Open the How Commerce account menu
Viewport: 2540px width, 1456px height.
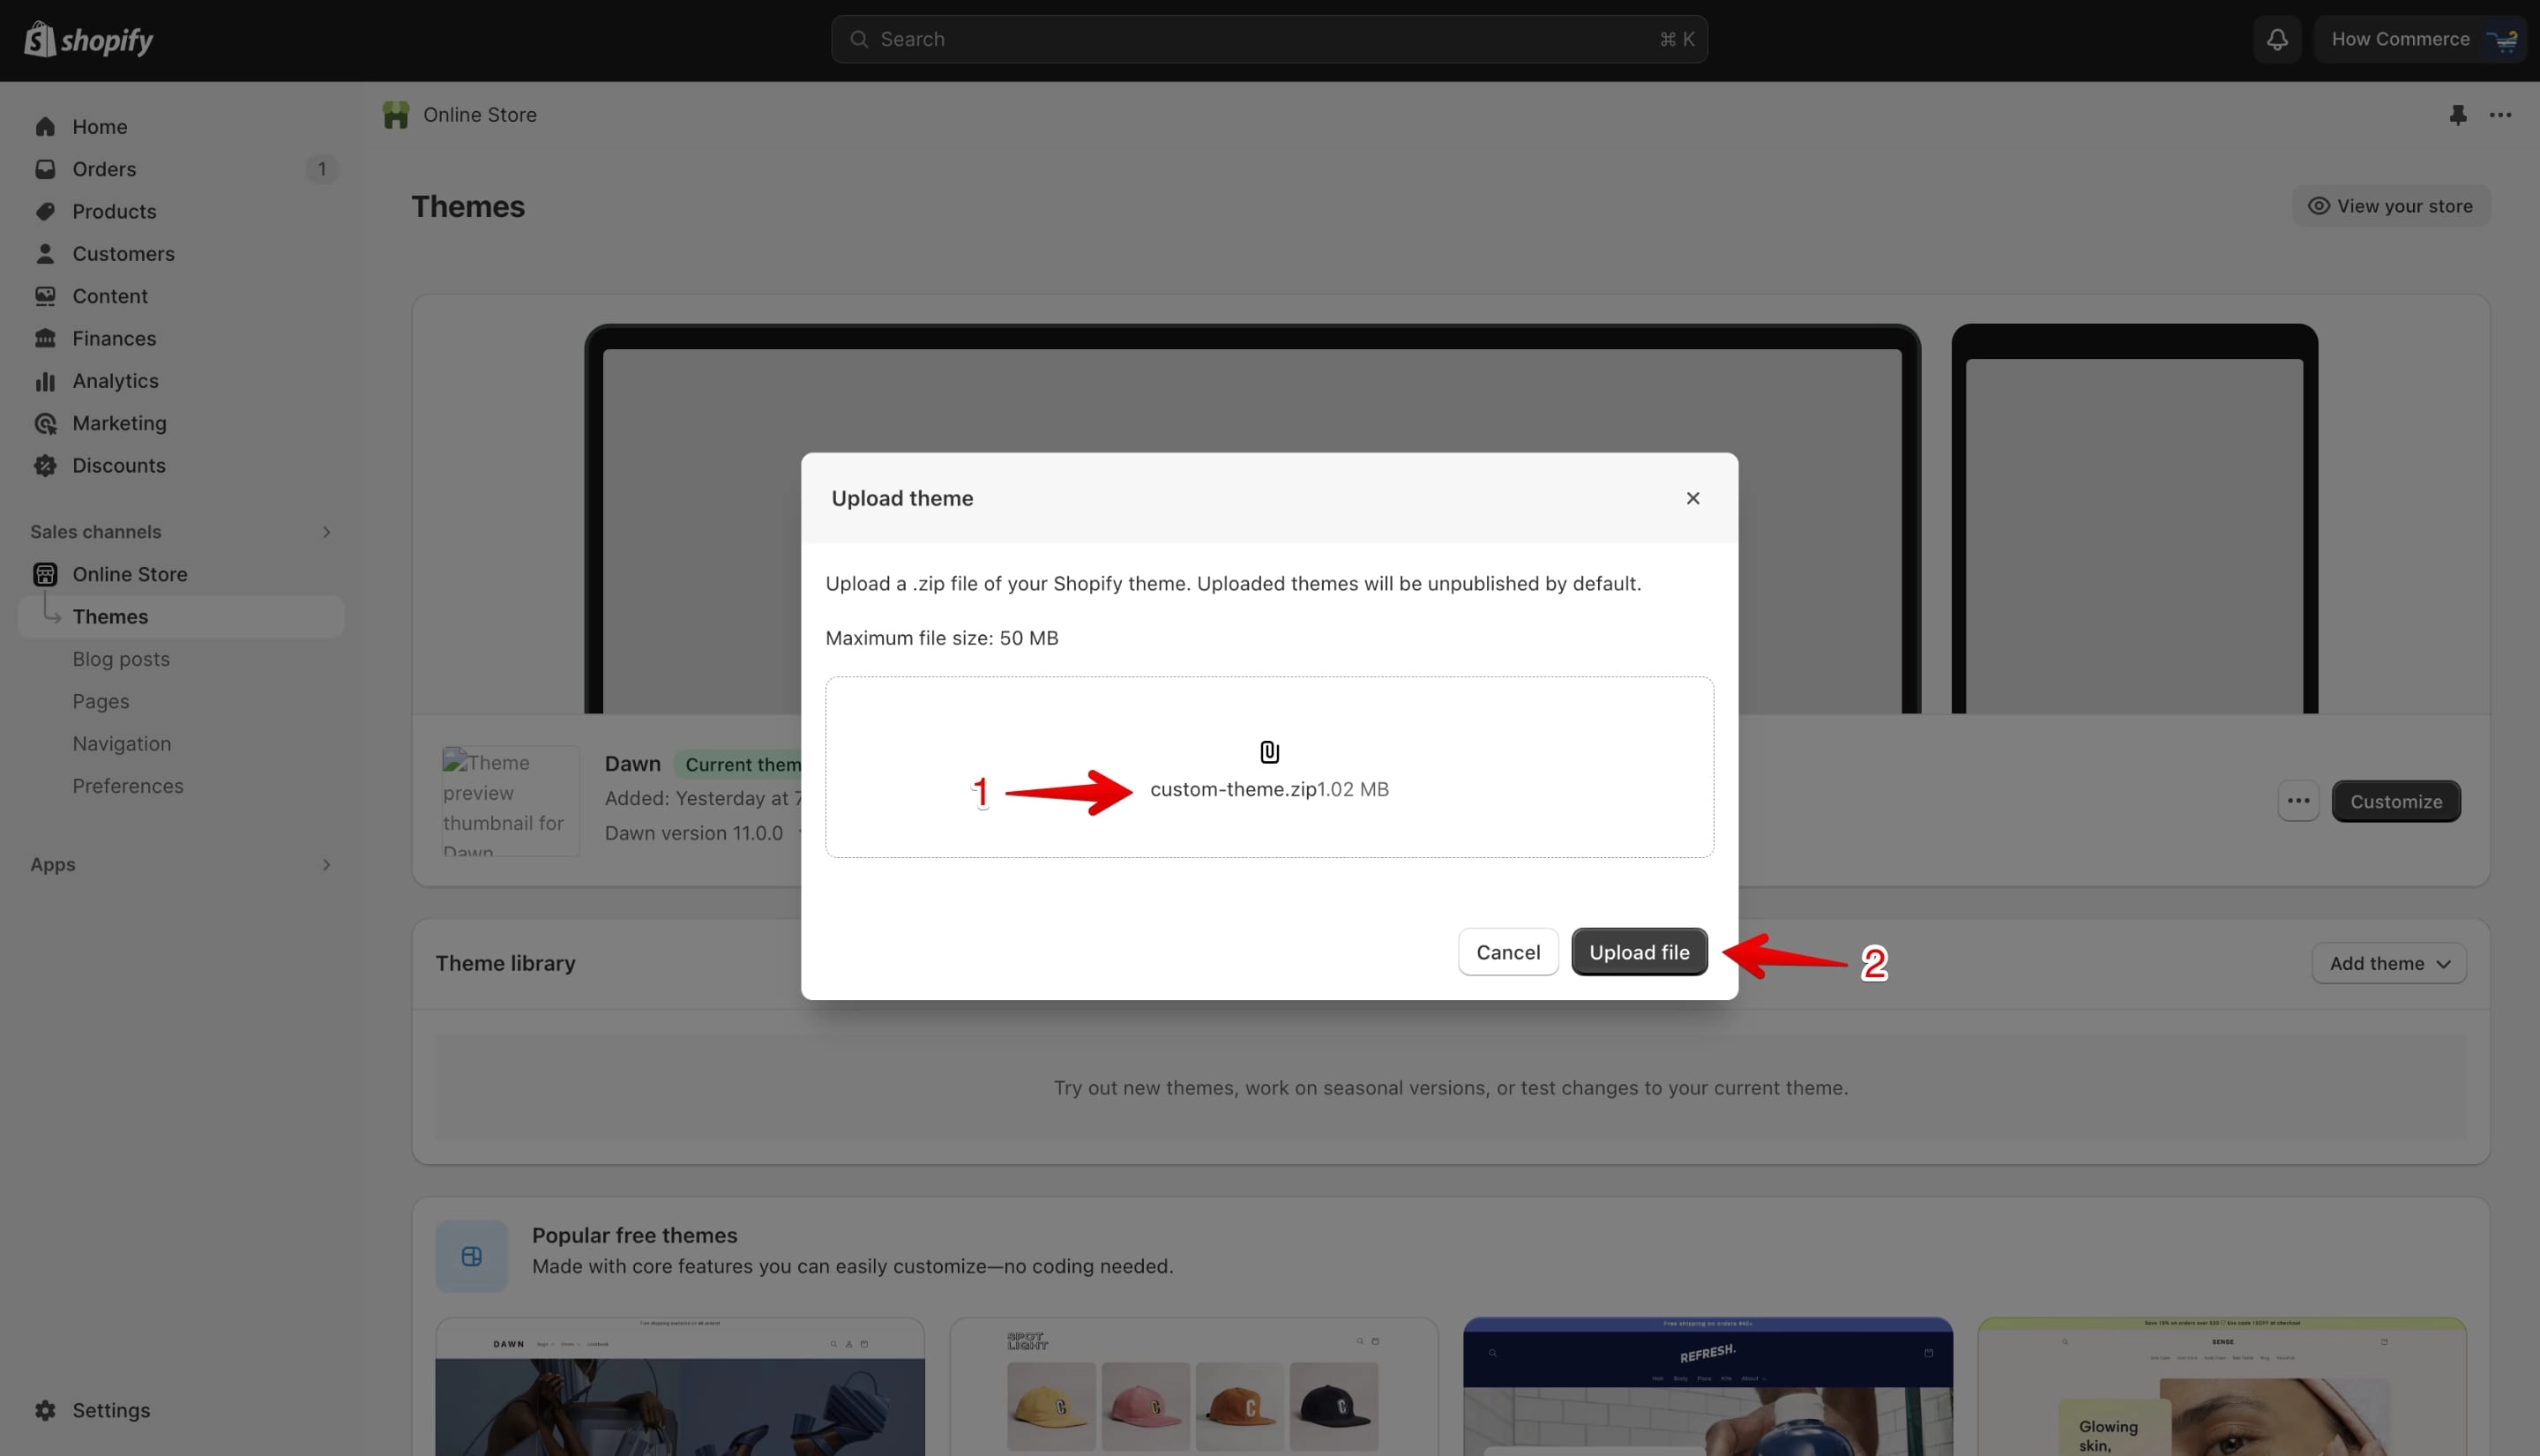coord(2421,39)
